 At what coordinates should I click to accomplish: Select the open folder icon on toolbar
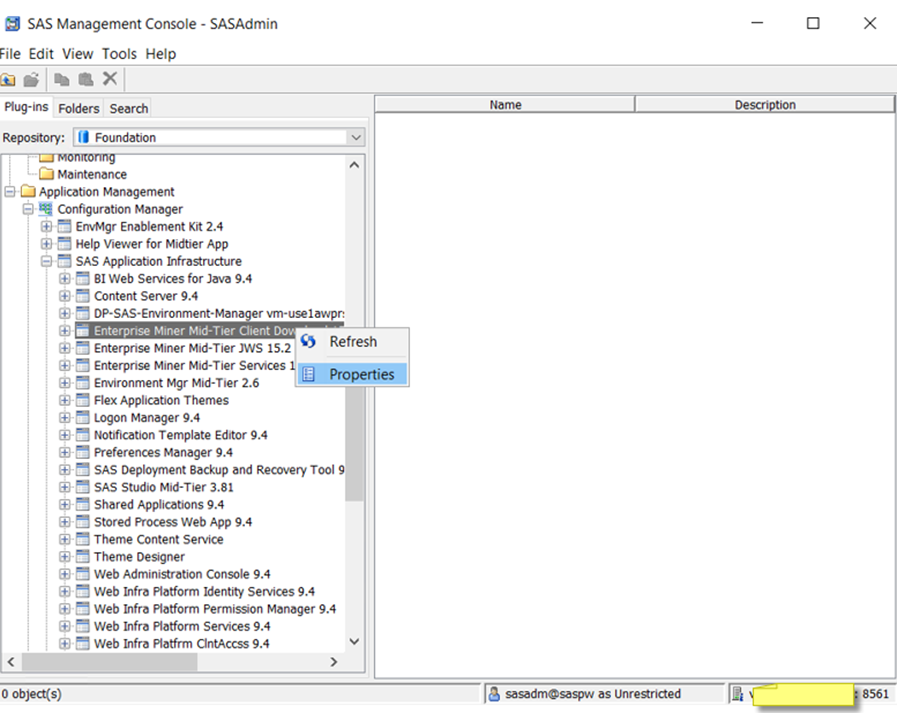tap(32, 78)
